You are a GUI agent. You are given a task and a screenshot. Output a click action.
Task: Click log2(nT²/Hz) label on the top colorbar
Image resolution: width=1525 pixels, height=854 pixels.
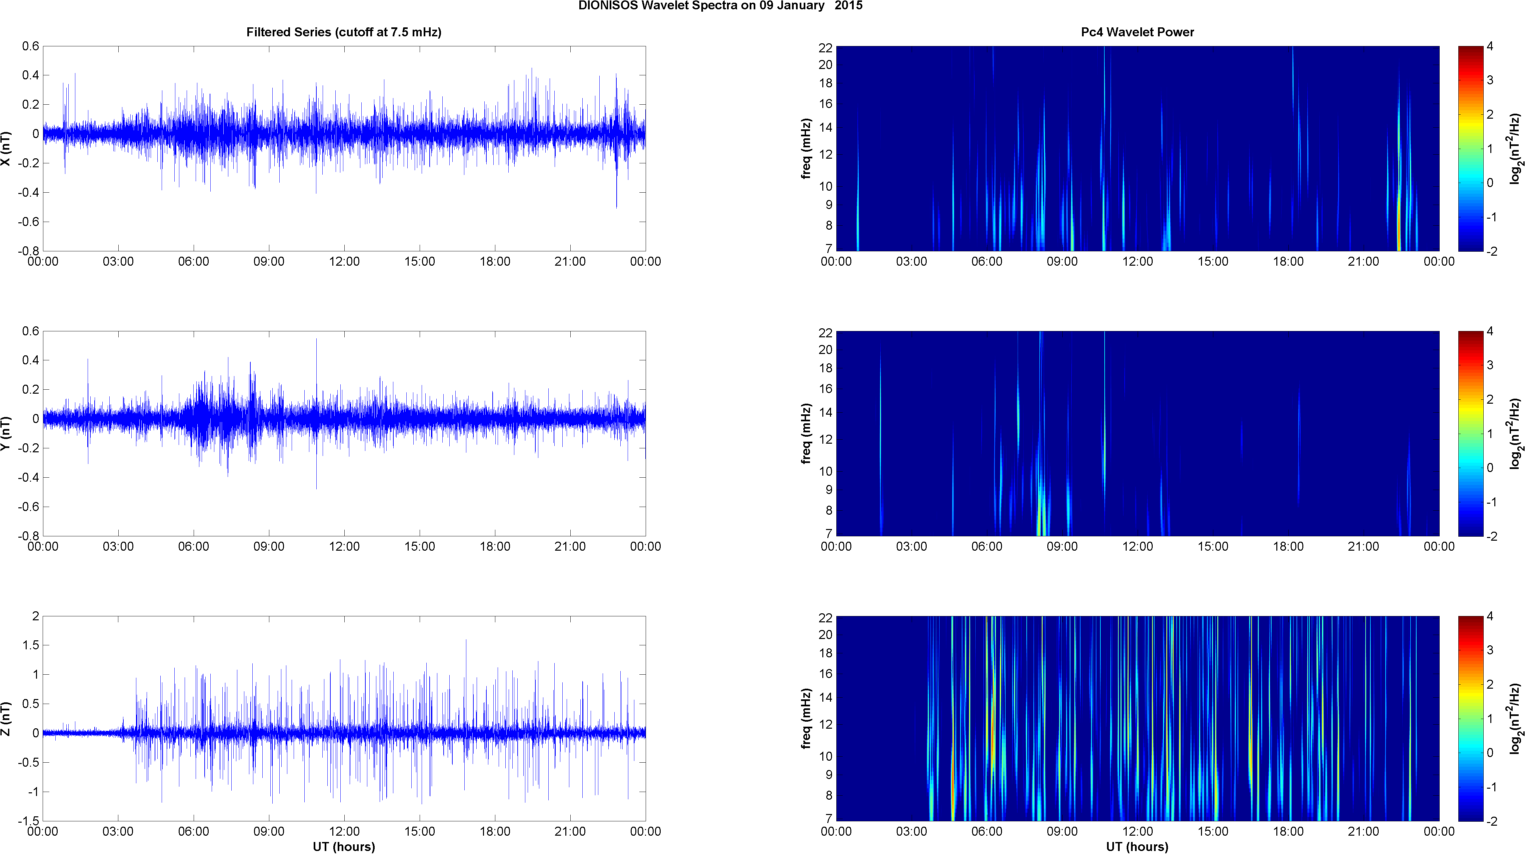point(1516,148)
